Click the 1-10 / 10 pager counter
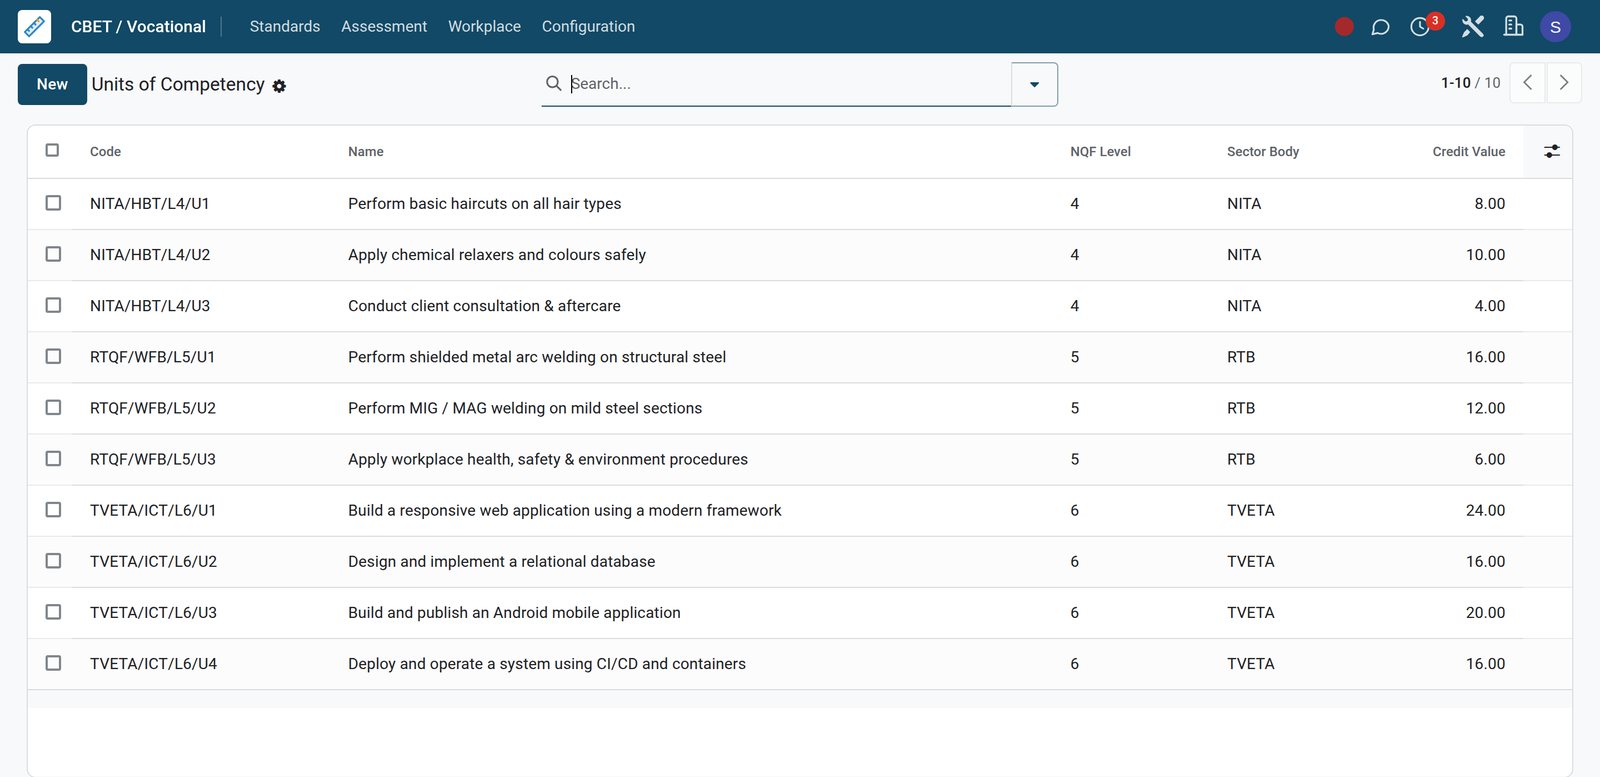This screenshot has width=1600, height=777. [1470, 83]
